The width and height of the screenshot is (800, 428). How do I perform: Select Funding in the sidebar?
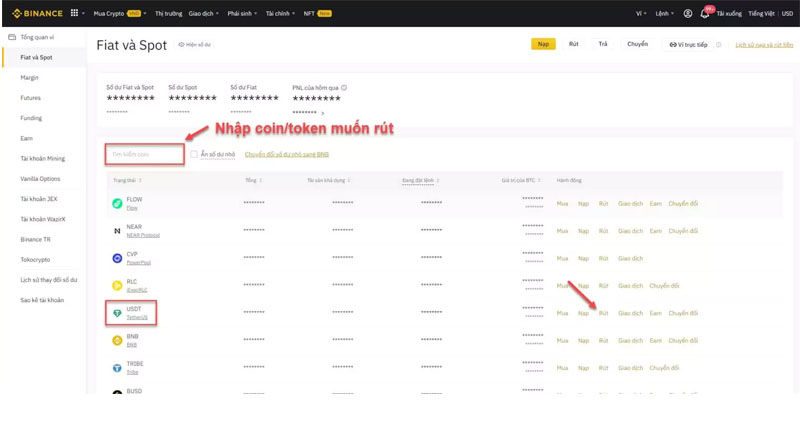31,118
